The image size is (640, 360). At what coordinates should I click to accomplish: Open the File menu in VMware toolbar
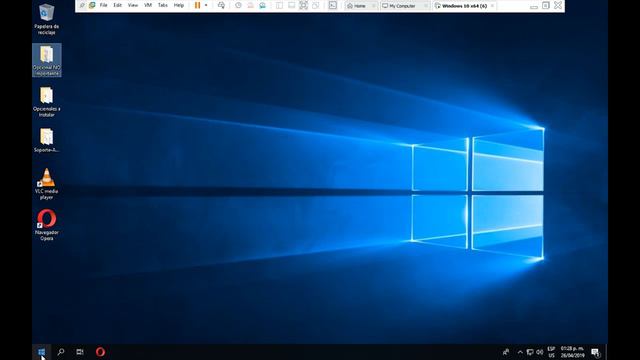pos(103,5)
